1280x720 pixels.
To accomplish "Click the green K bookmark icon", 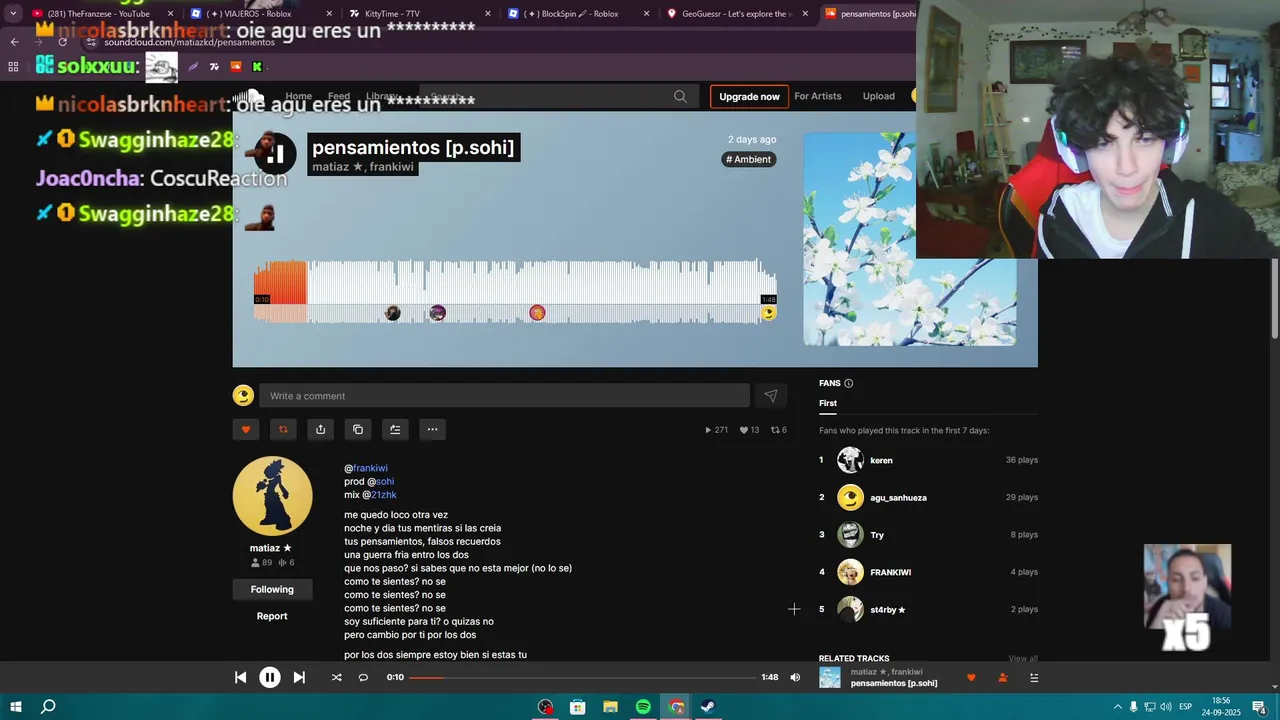I will 257,67.
